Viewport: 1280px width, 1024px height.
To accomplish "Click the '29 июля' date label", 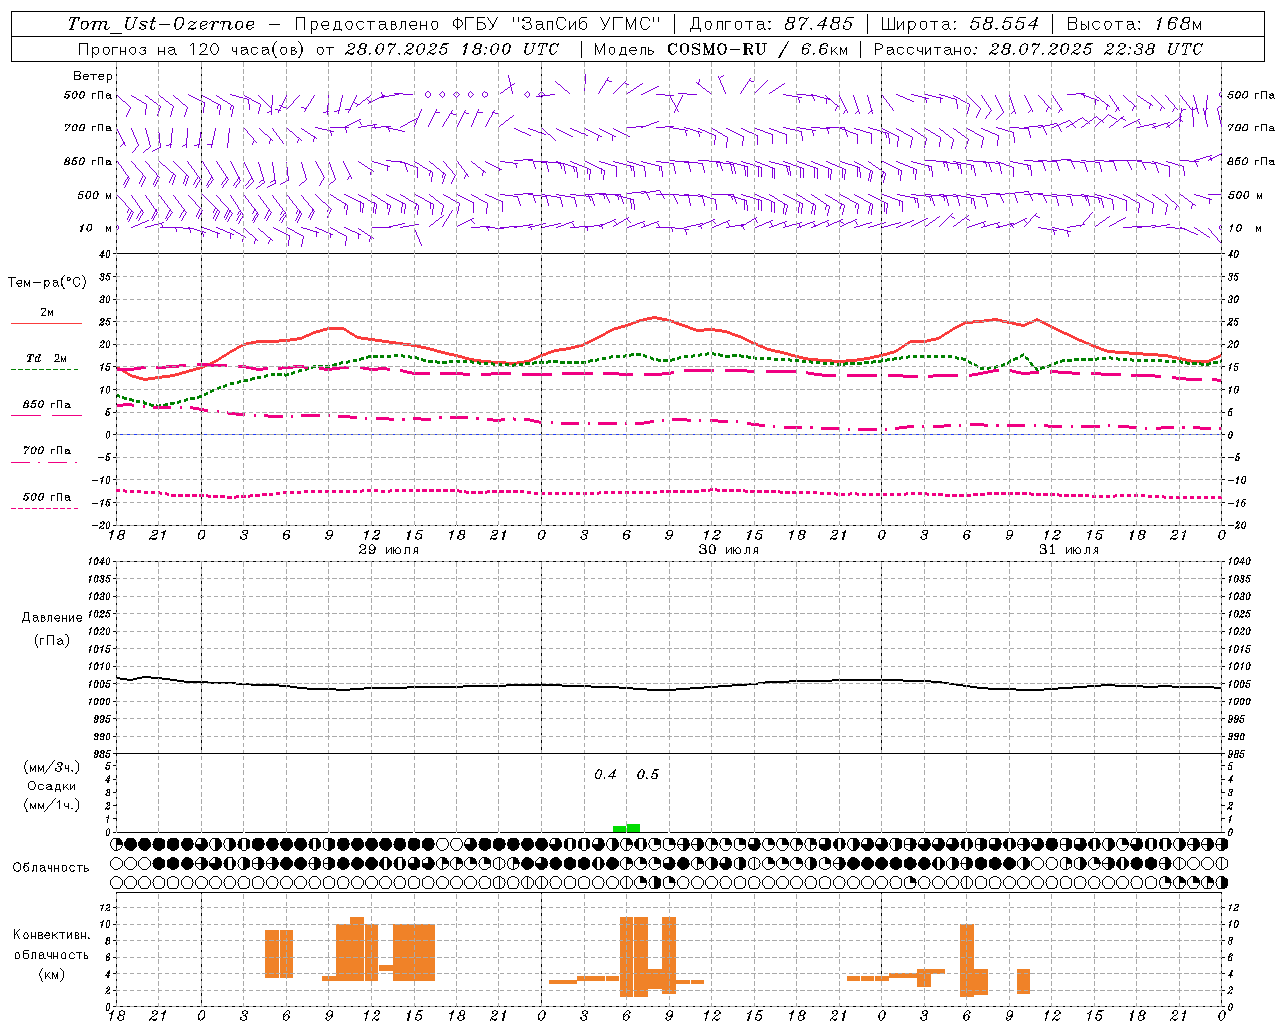I will [x=389, y=550].
